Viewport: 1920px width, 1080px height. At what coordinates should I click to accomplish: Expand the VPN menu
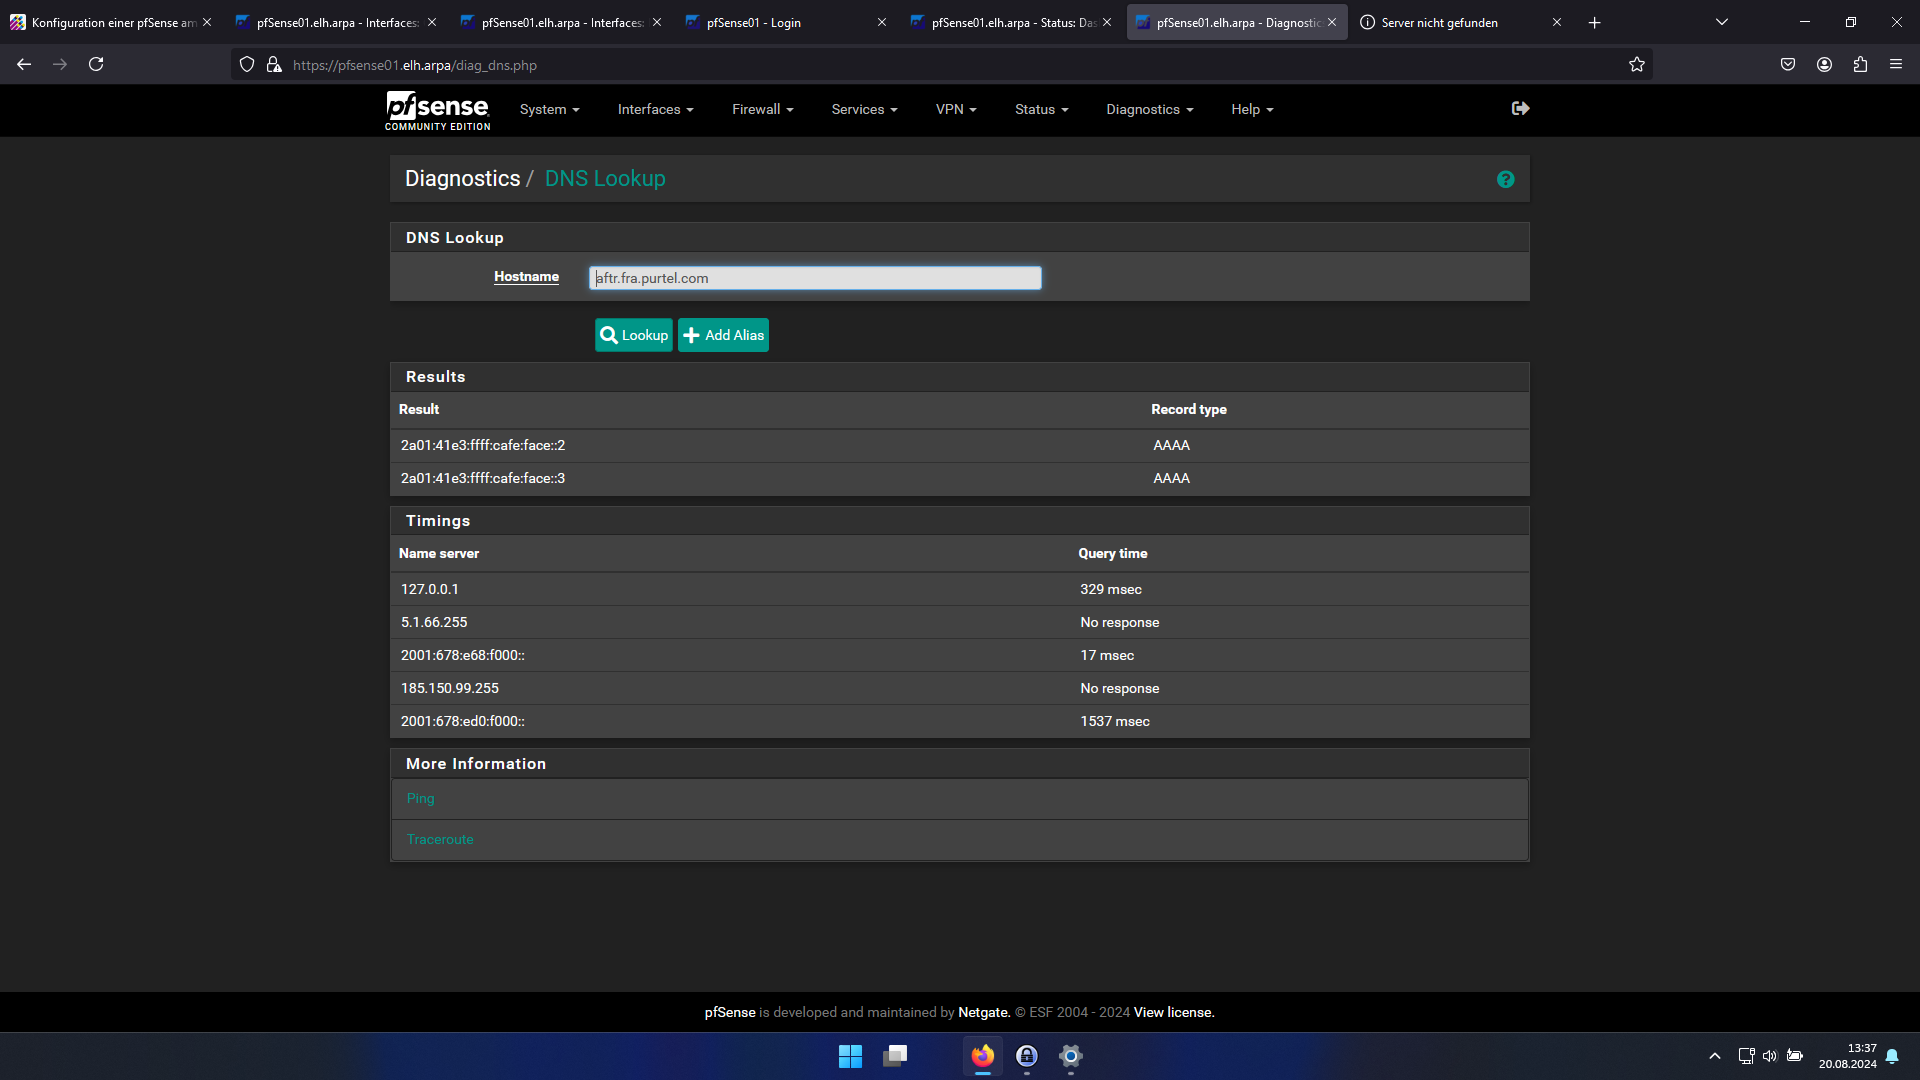[956, 109]
